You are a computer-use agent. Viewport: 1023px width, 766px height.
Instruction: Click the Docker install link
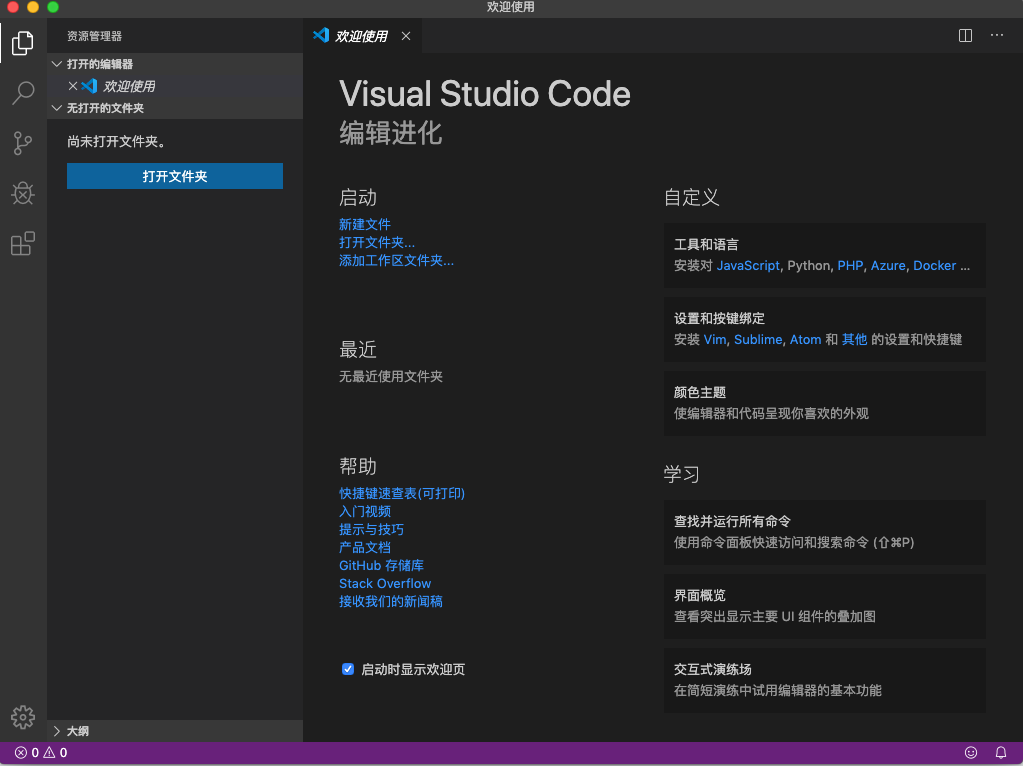point(934,266)
